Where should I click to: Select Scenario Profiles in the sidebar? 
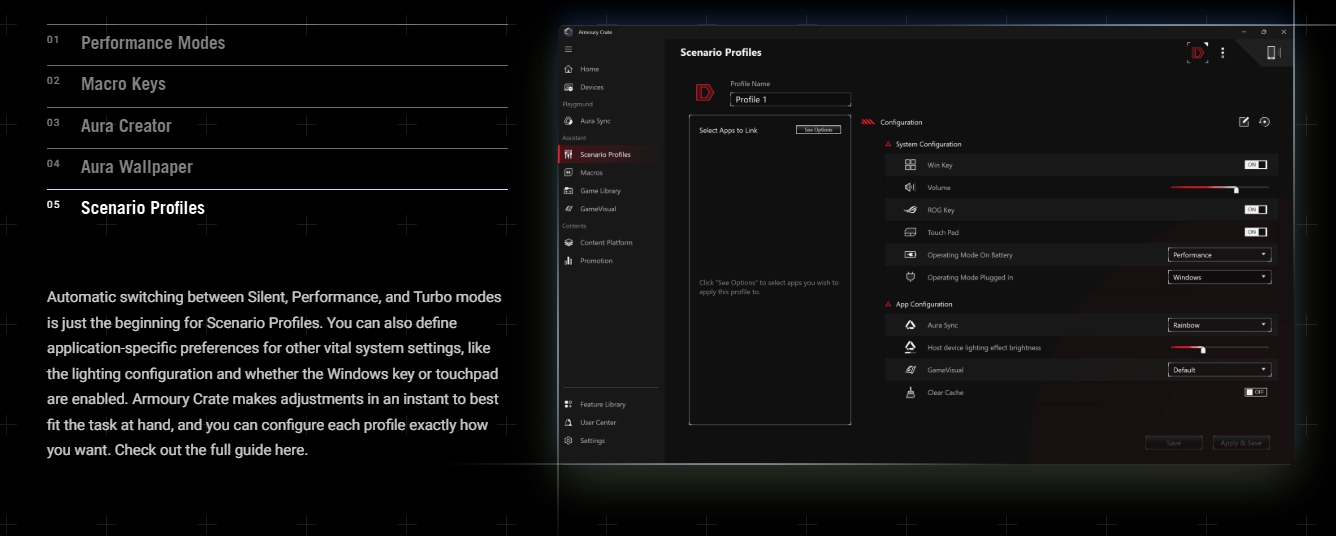[x=610, y=155]
